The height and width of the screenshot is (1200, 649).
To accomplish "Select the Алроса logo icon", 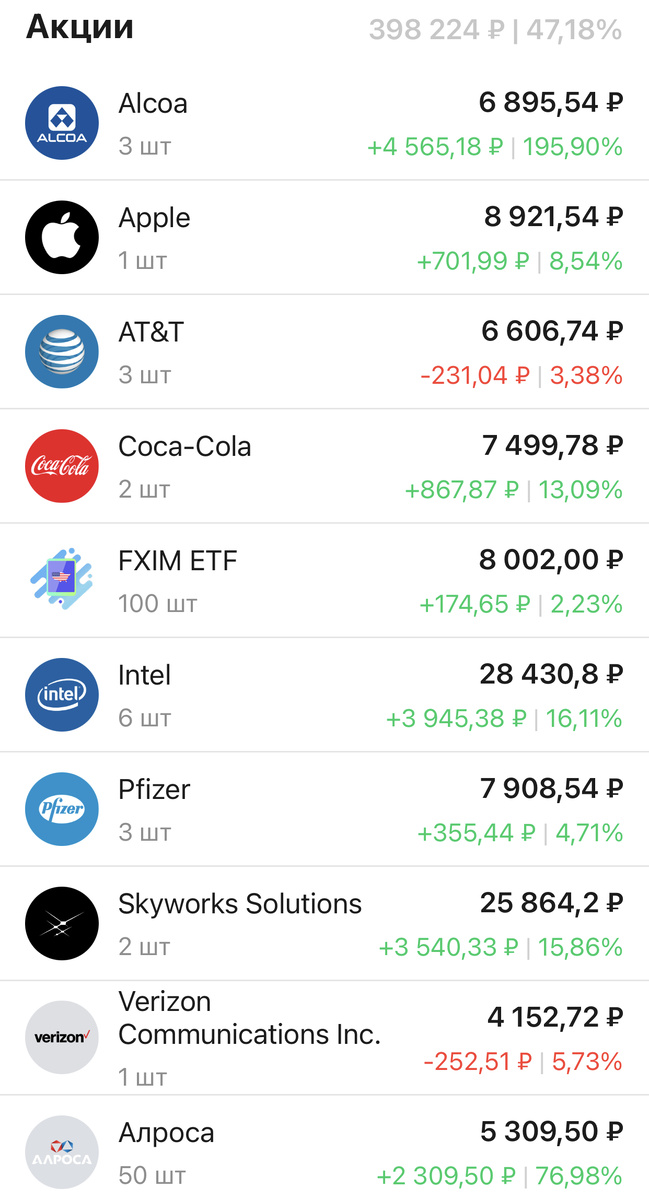I will pos(62,1152).
